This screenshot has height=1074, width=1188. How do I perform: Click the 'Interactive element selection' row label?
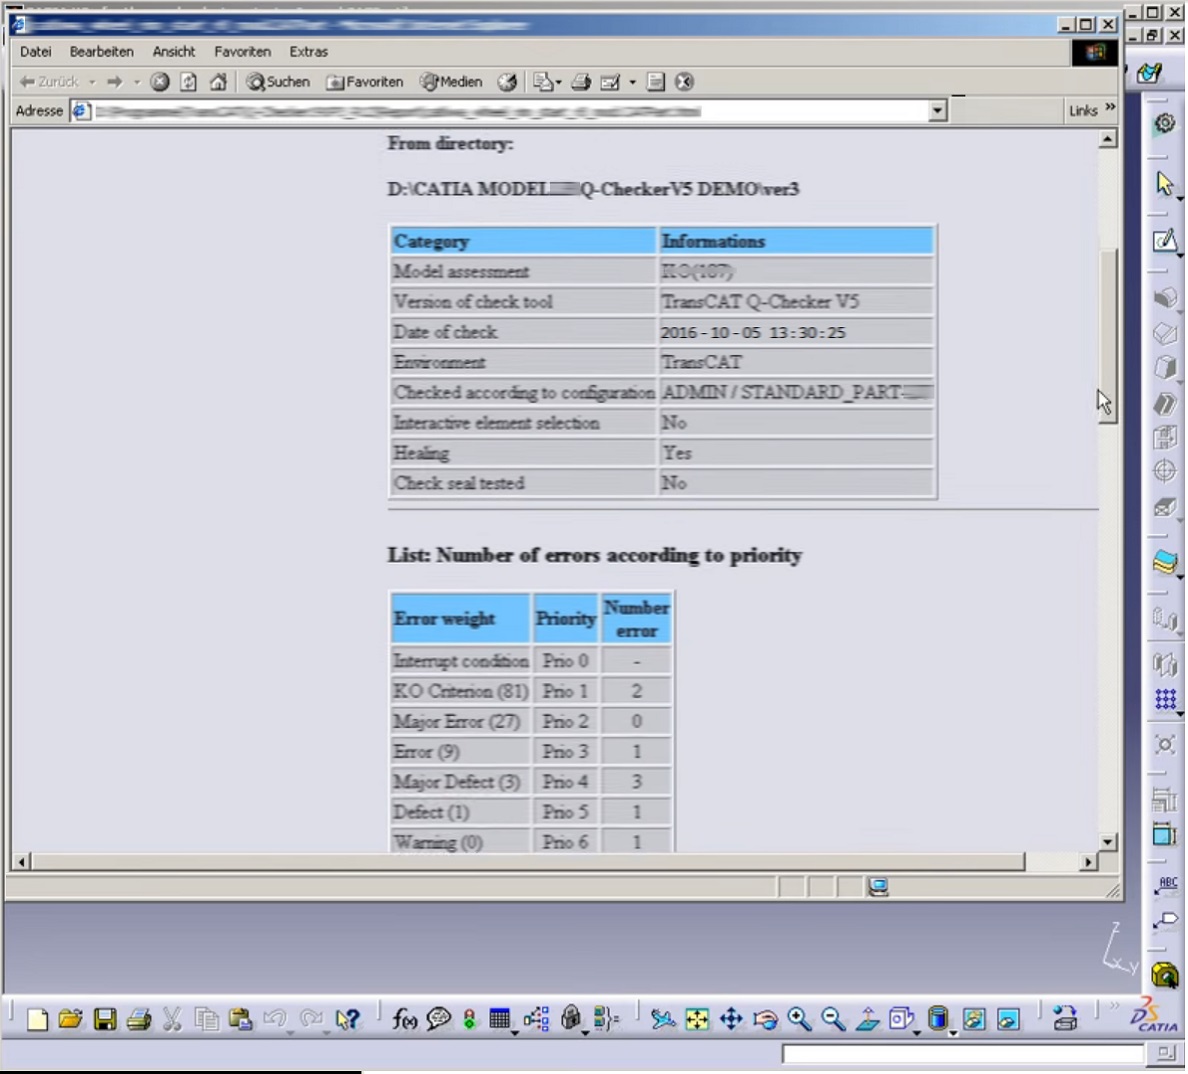[523, 423]
